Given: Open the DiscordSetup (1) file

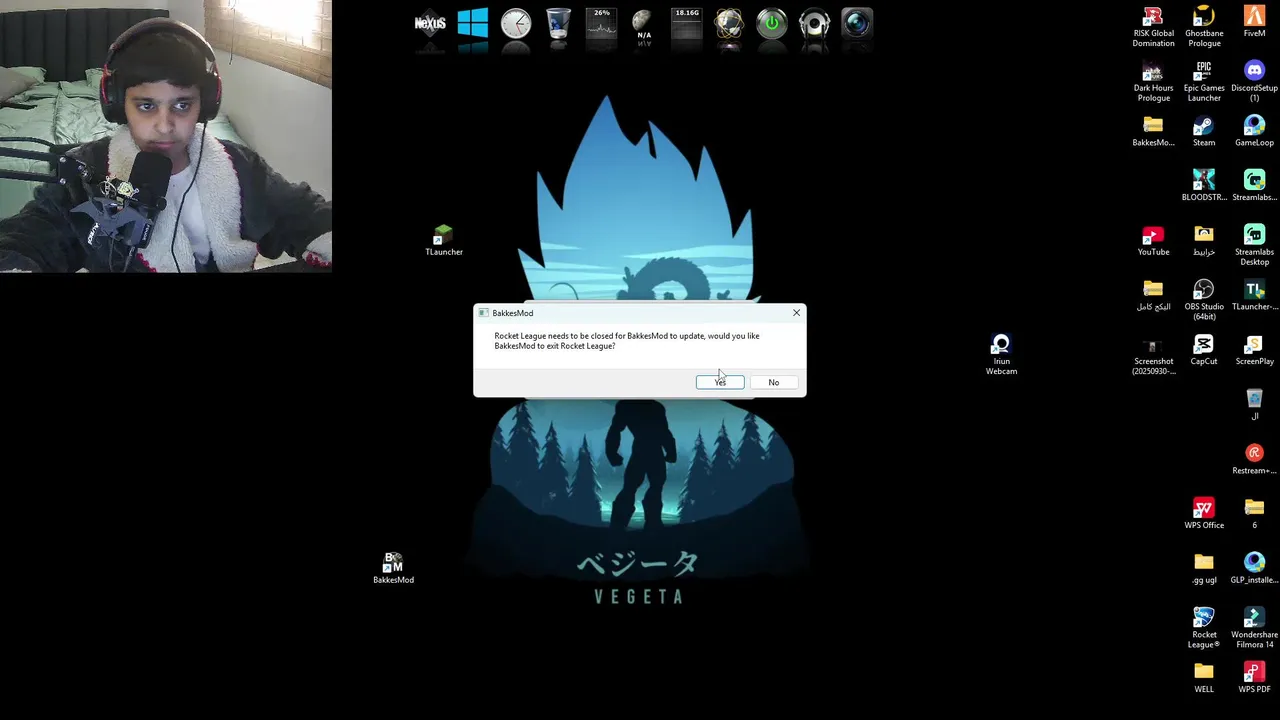Looking at the screenshot, I should (1254, 82).
